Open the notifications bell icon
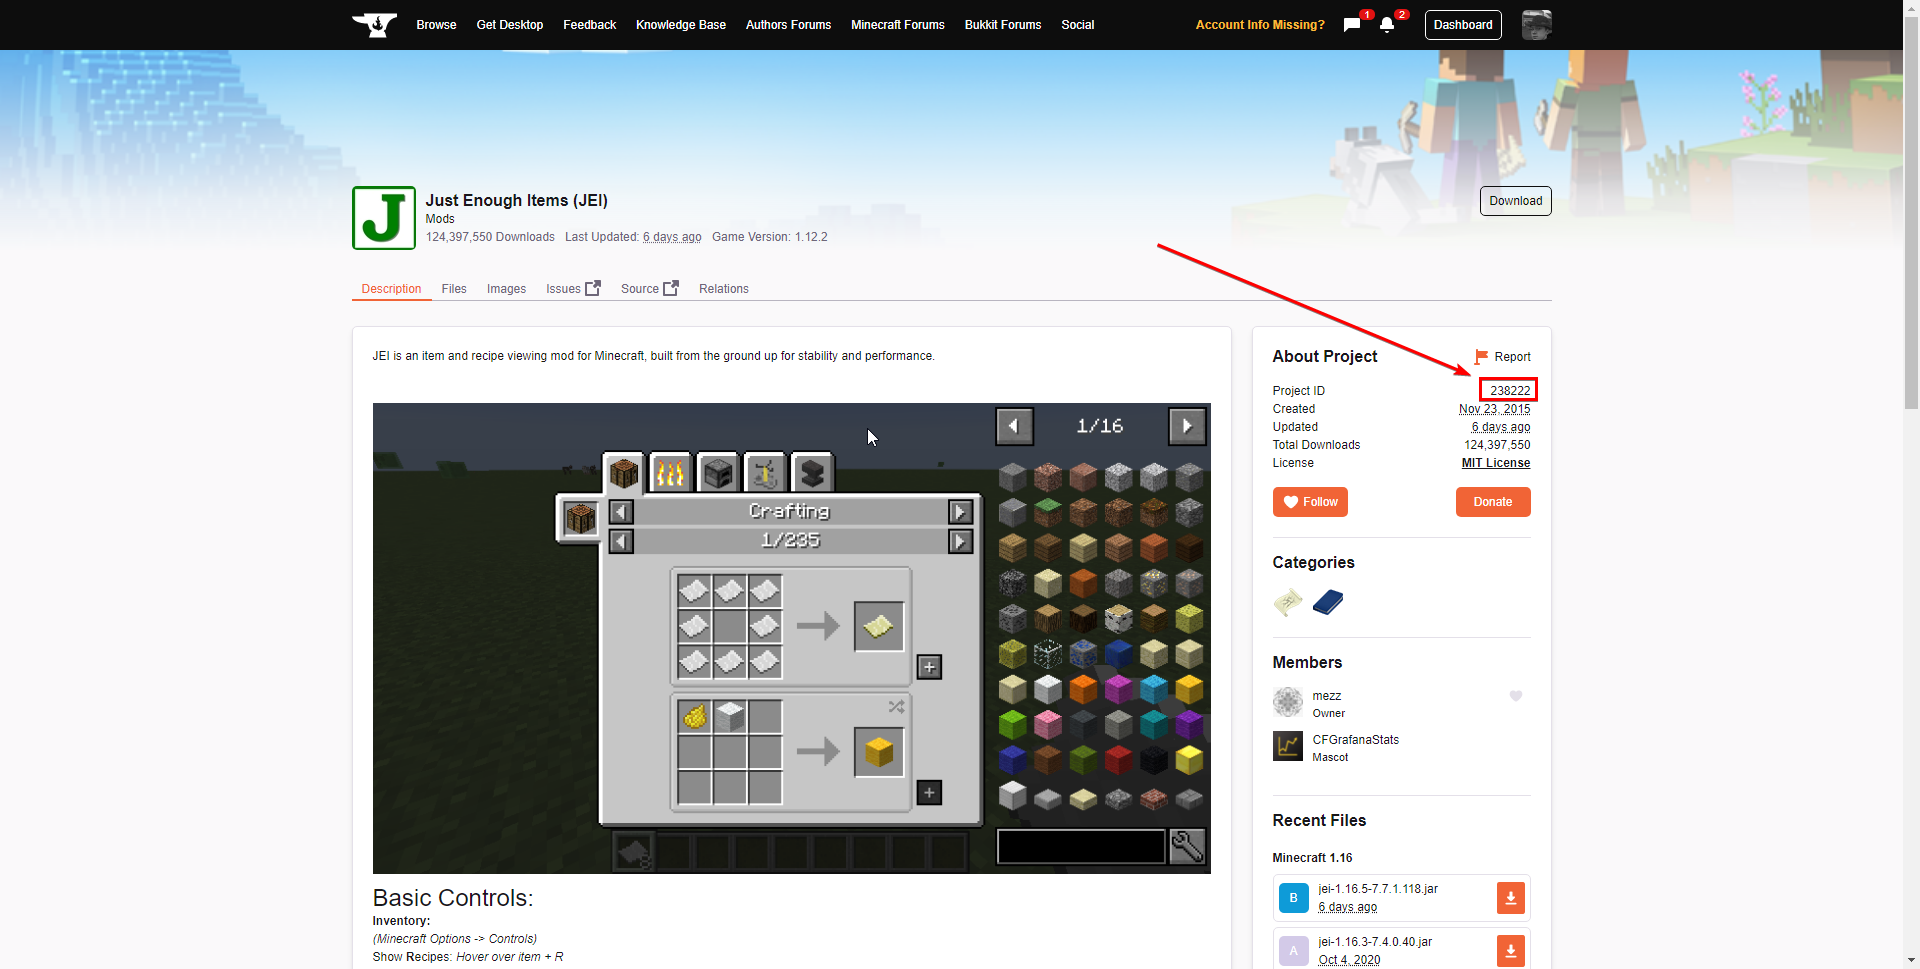This screenshot has width=1920, height=969. [x=1387, y=25]
